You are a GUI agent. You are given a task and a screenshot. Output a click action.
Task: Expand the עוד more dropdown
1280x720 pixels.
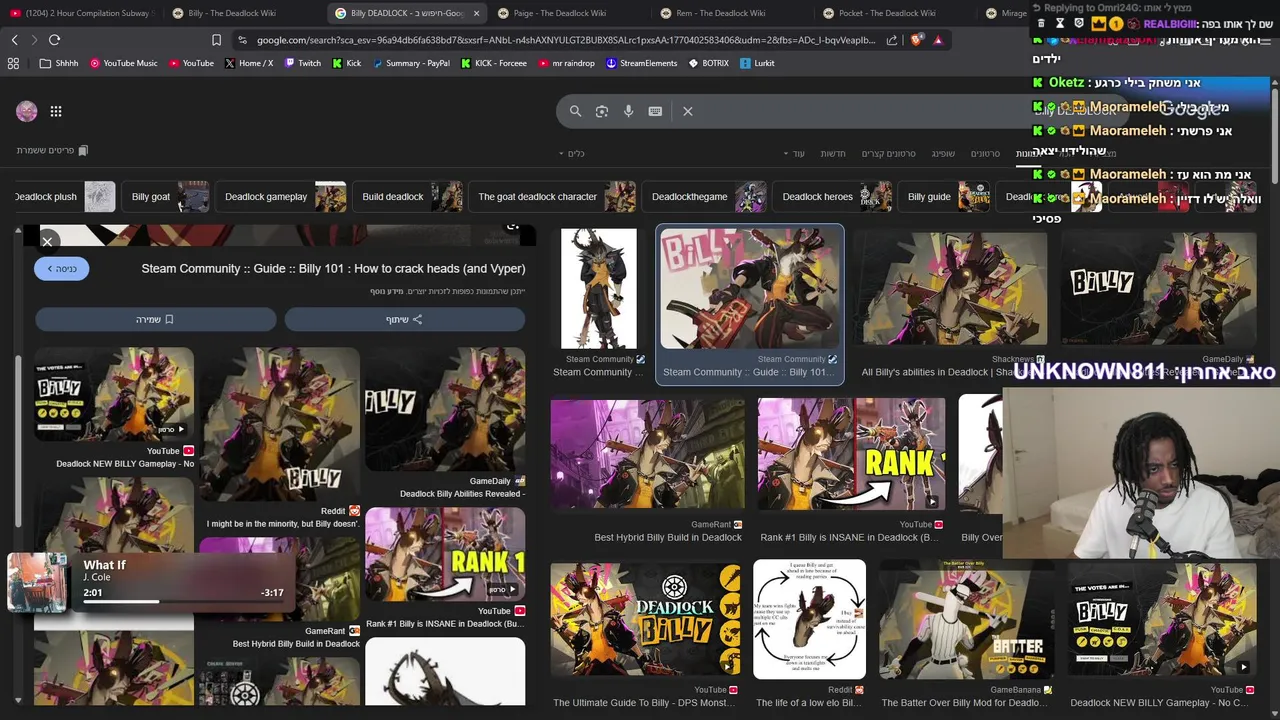[795, 153]
